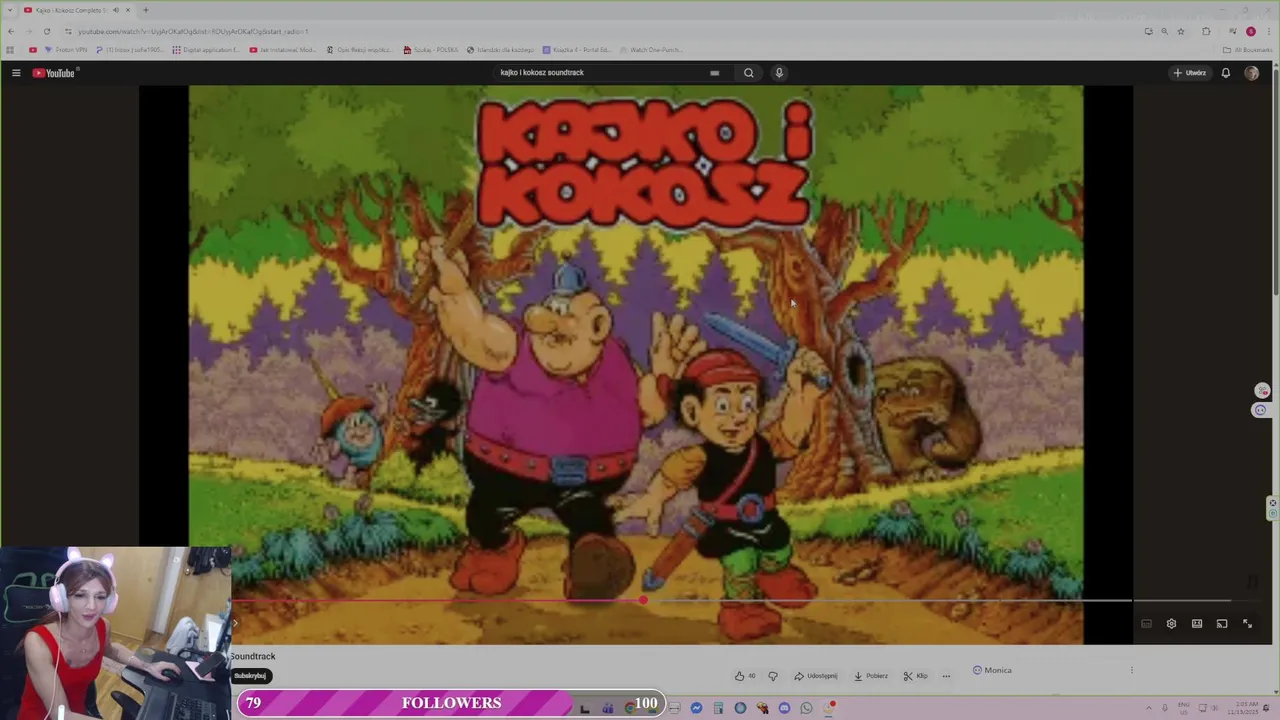
Task: Share the video via Udostępnij
Action: [816, 676]
